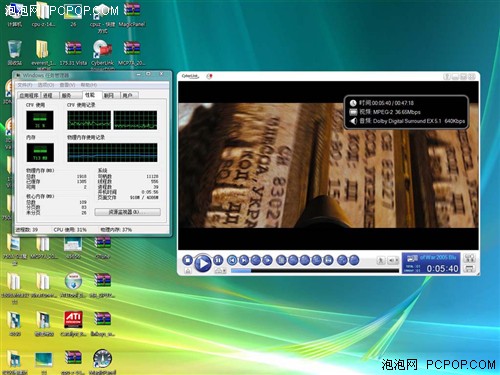Skip to the next chapter
Image resolution: width=500 pixels, height=375 pixels.
[x=244, y=260]
